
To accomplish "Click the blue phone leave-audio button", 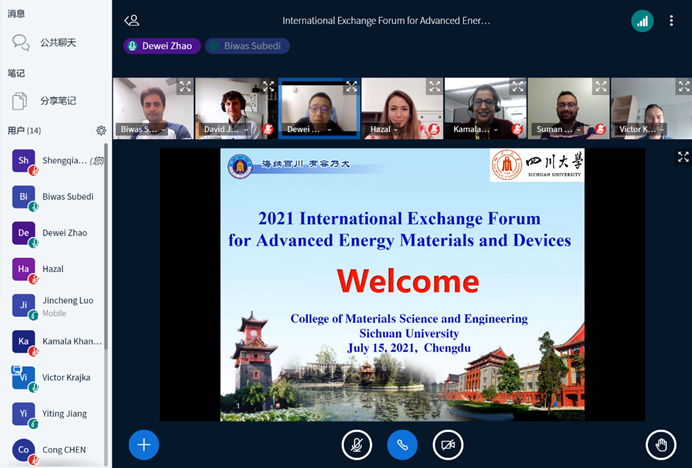I will click(x=402, y=444).
